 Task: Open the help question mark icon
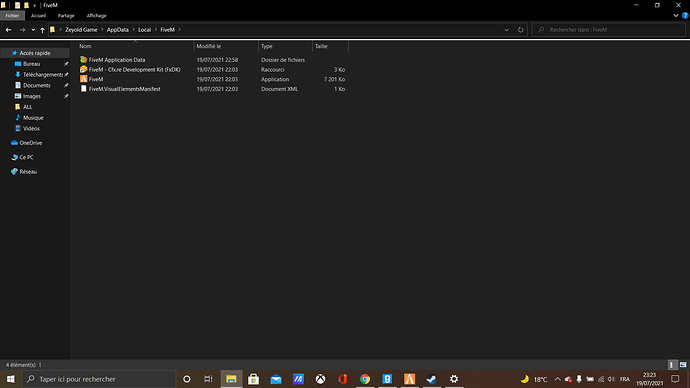(685, 15)
